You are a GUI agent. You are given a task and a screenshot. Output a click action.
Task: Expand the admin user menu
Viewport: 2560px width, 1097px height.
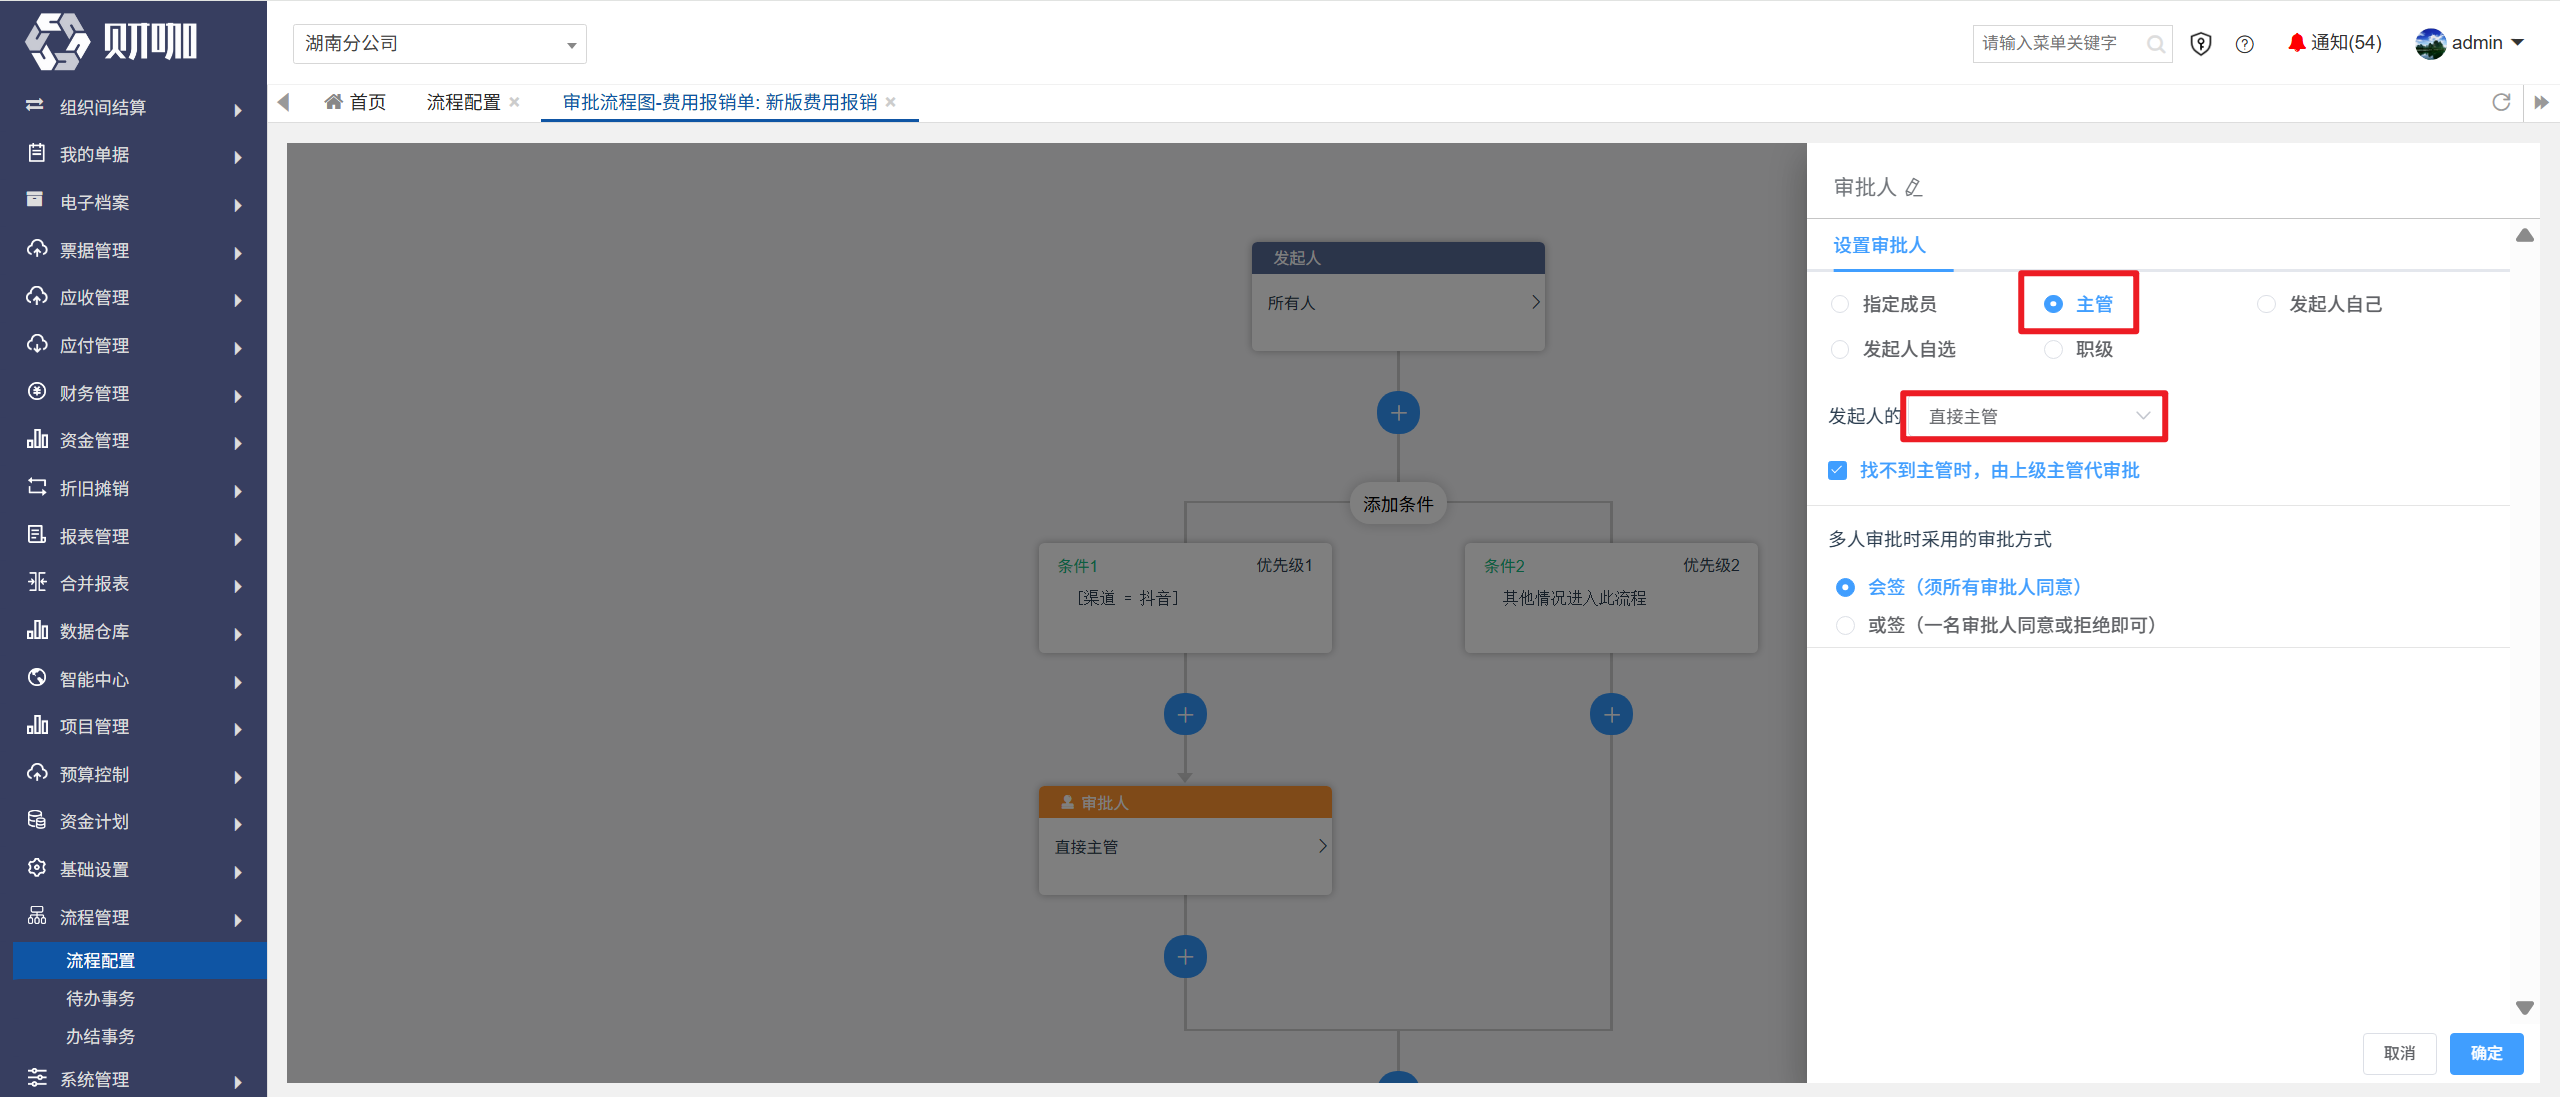pyautogui.click(x=2469, y=43)
